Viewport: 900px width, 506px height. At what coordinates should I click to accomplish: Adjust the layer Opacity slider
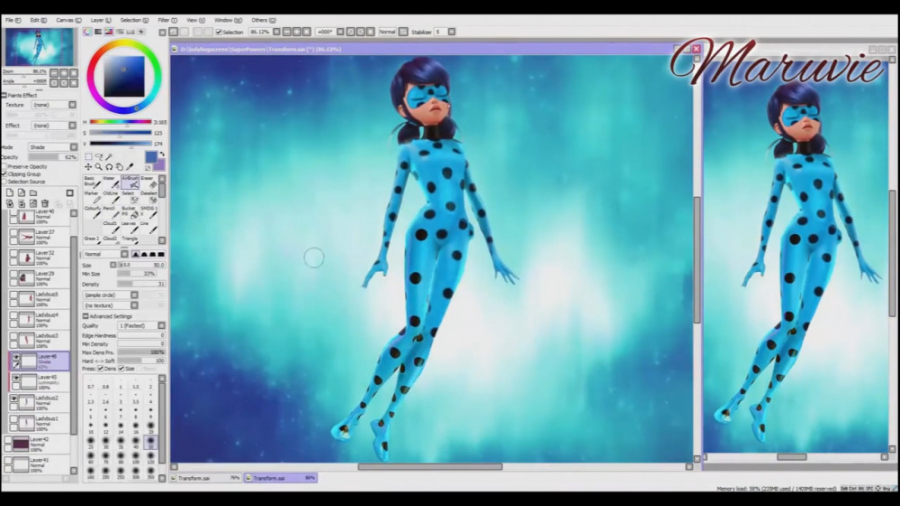(x=53, y=157)
